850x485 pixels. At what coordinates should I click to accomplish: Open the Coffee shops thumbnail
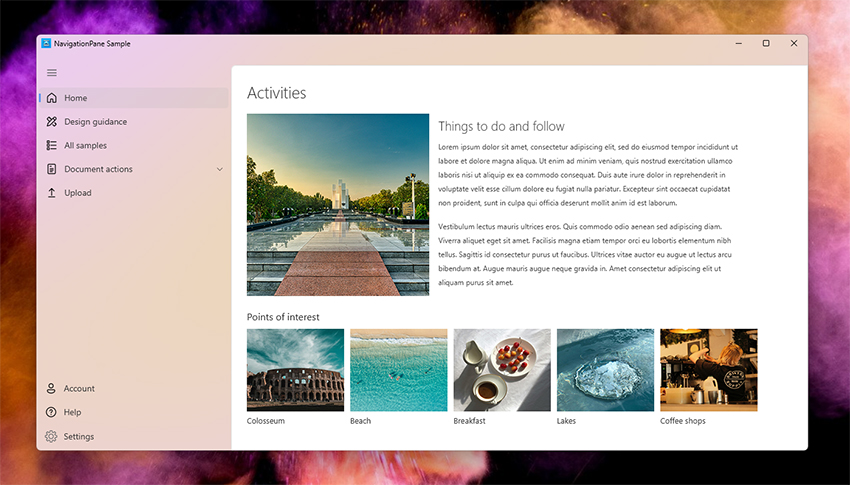click(x=708, y=370)
